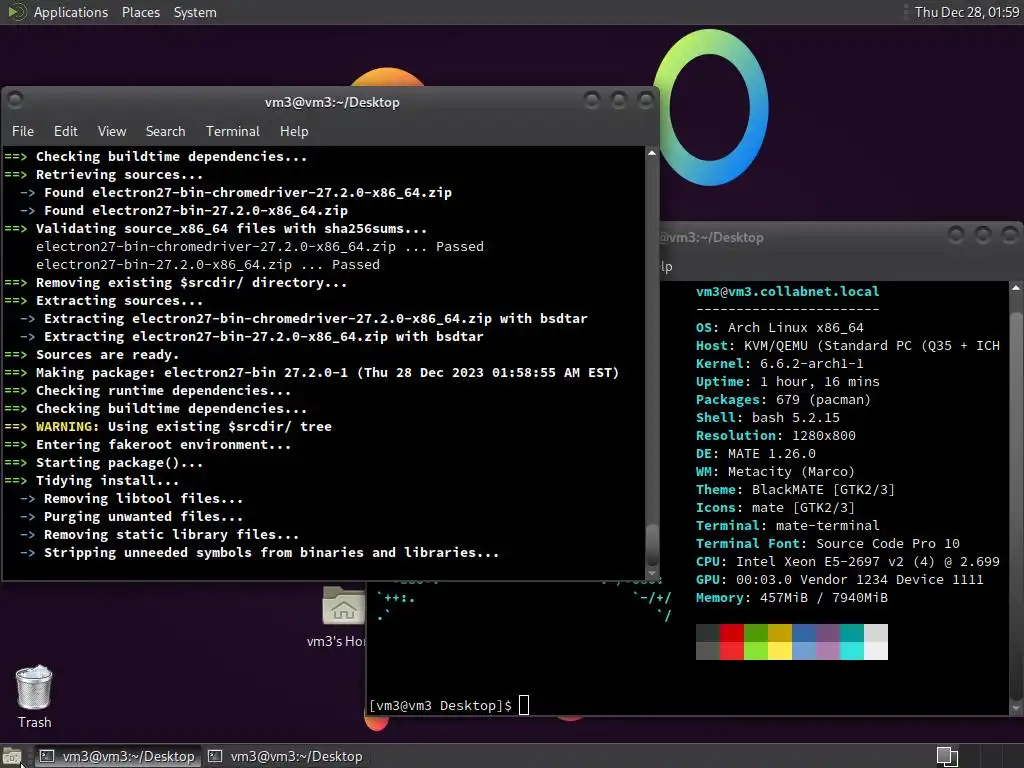Click the white color swatch in neofetch palette
Viewport: 1024px width, 768px height.
pos(876,642)
